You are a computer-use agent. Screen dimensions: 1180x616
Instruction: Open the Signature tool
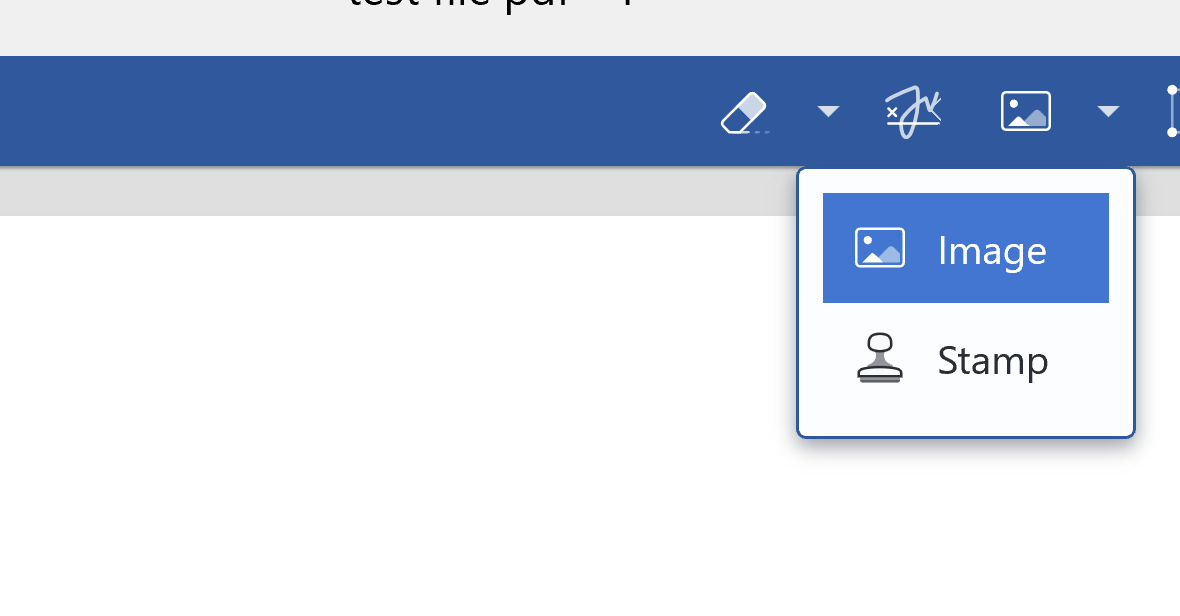(914, 112)
